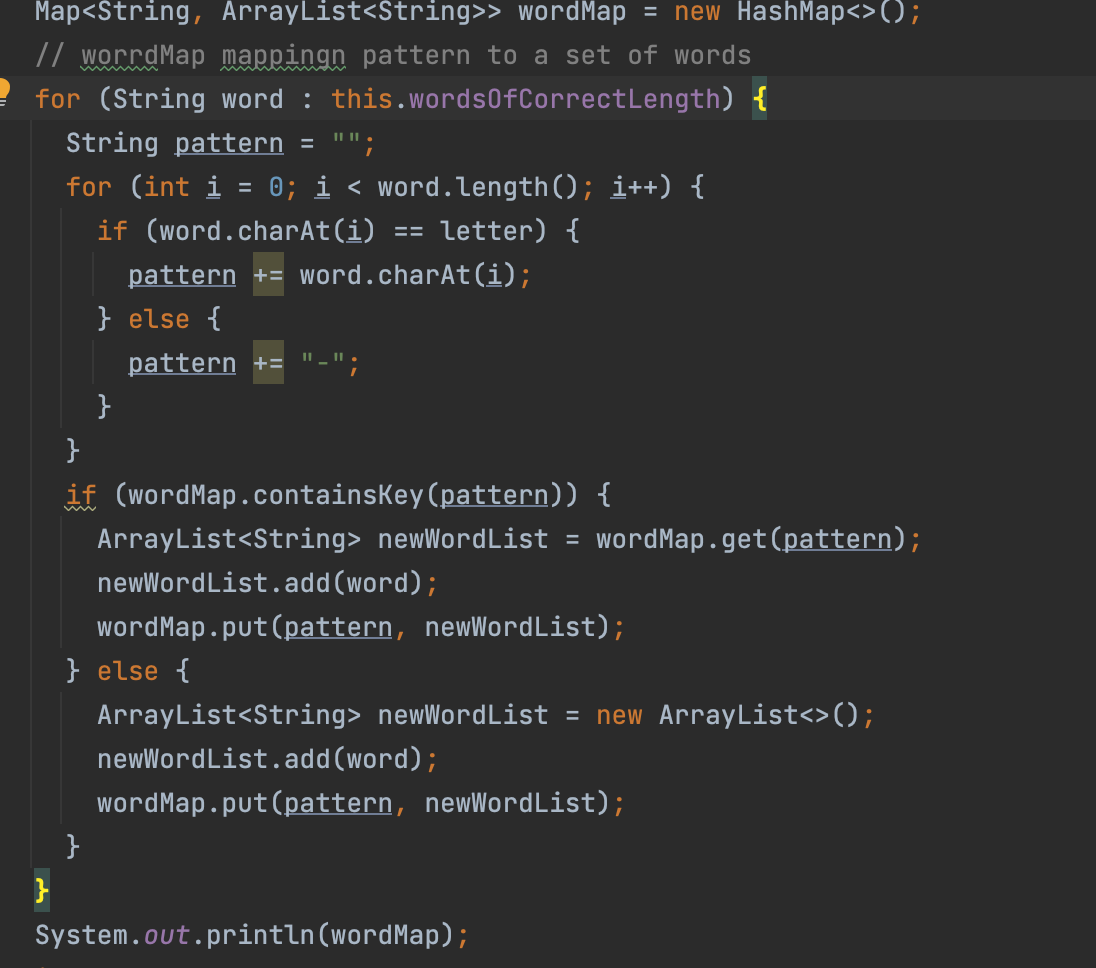Click the highlighted += before the dash string
The height and width of the screenshot is (968, 1096).
(268, 363)
